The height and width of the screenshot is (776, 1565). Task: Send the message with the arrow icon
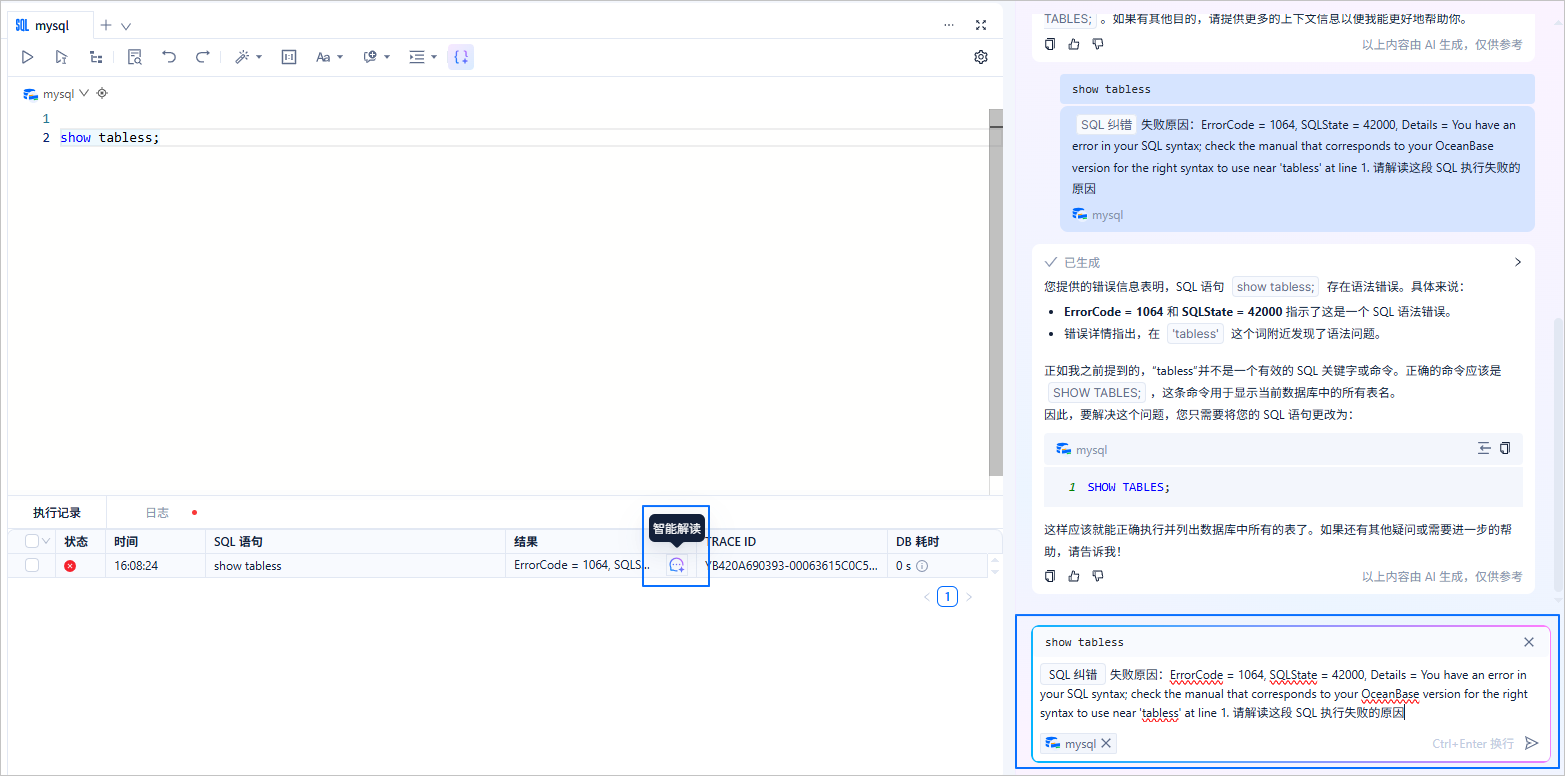(1531, 743)
